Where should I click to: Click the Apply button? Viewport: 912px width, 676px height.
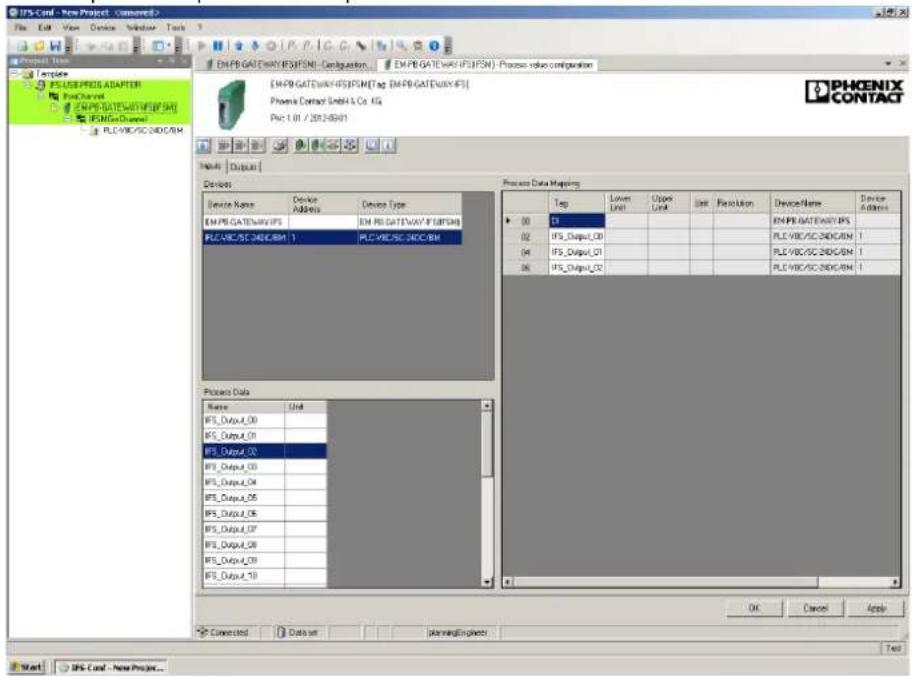tap(876, 608)
